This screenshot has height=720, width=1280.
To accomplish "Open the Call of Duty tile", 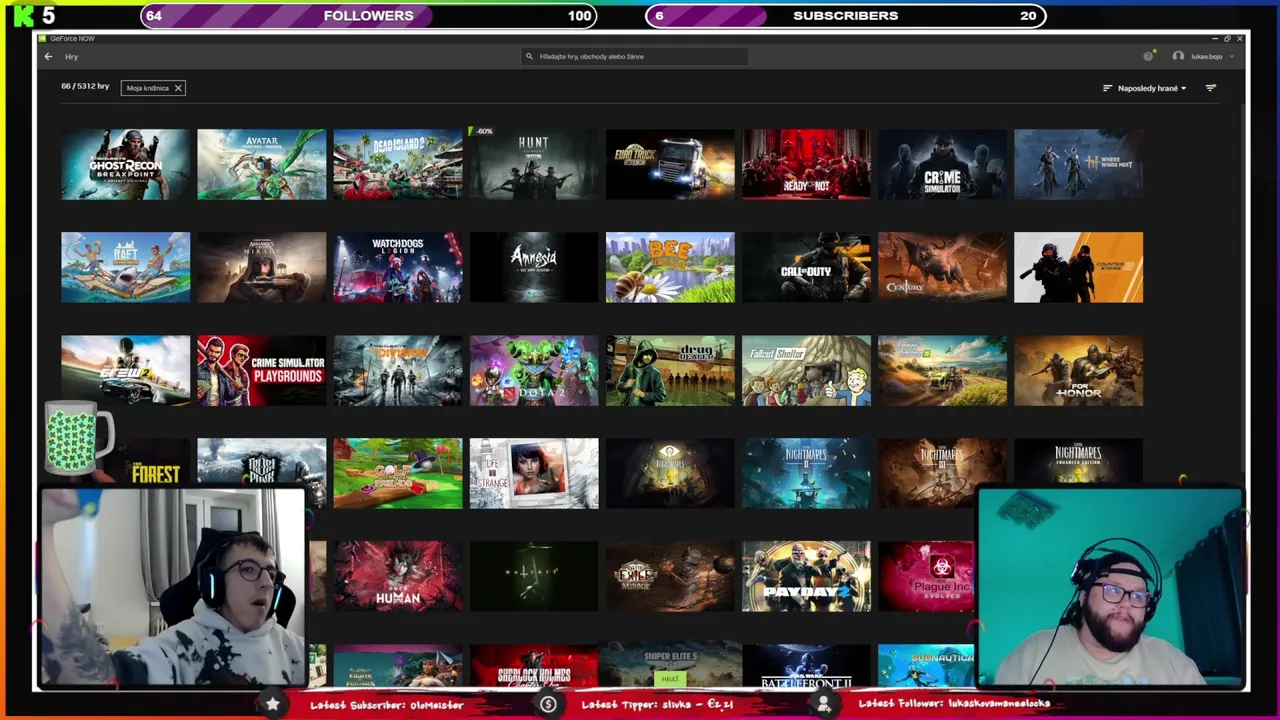I will coord(806,267).
